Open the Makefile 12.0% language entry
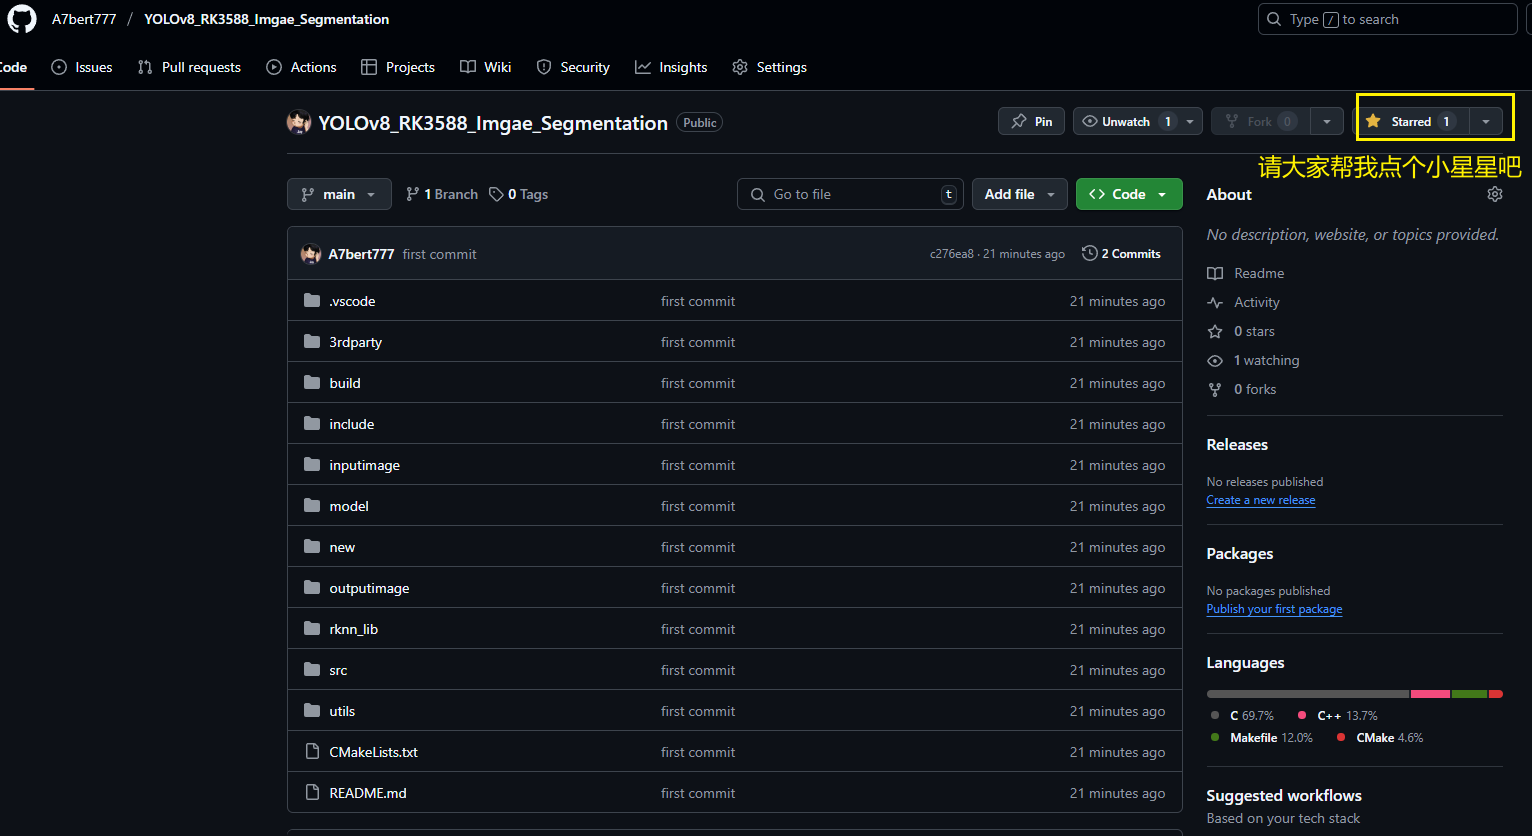The width and height of the screenshot is (1532, 836). [1261, 738]
